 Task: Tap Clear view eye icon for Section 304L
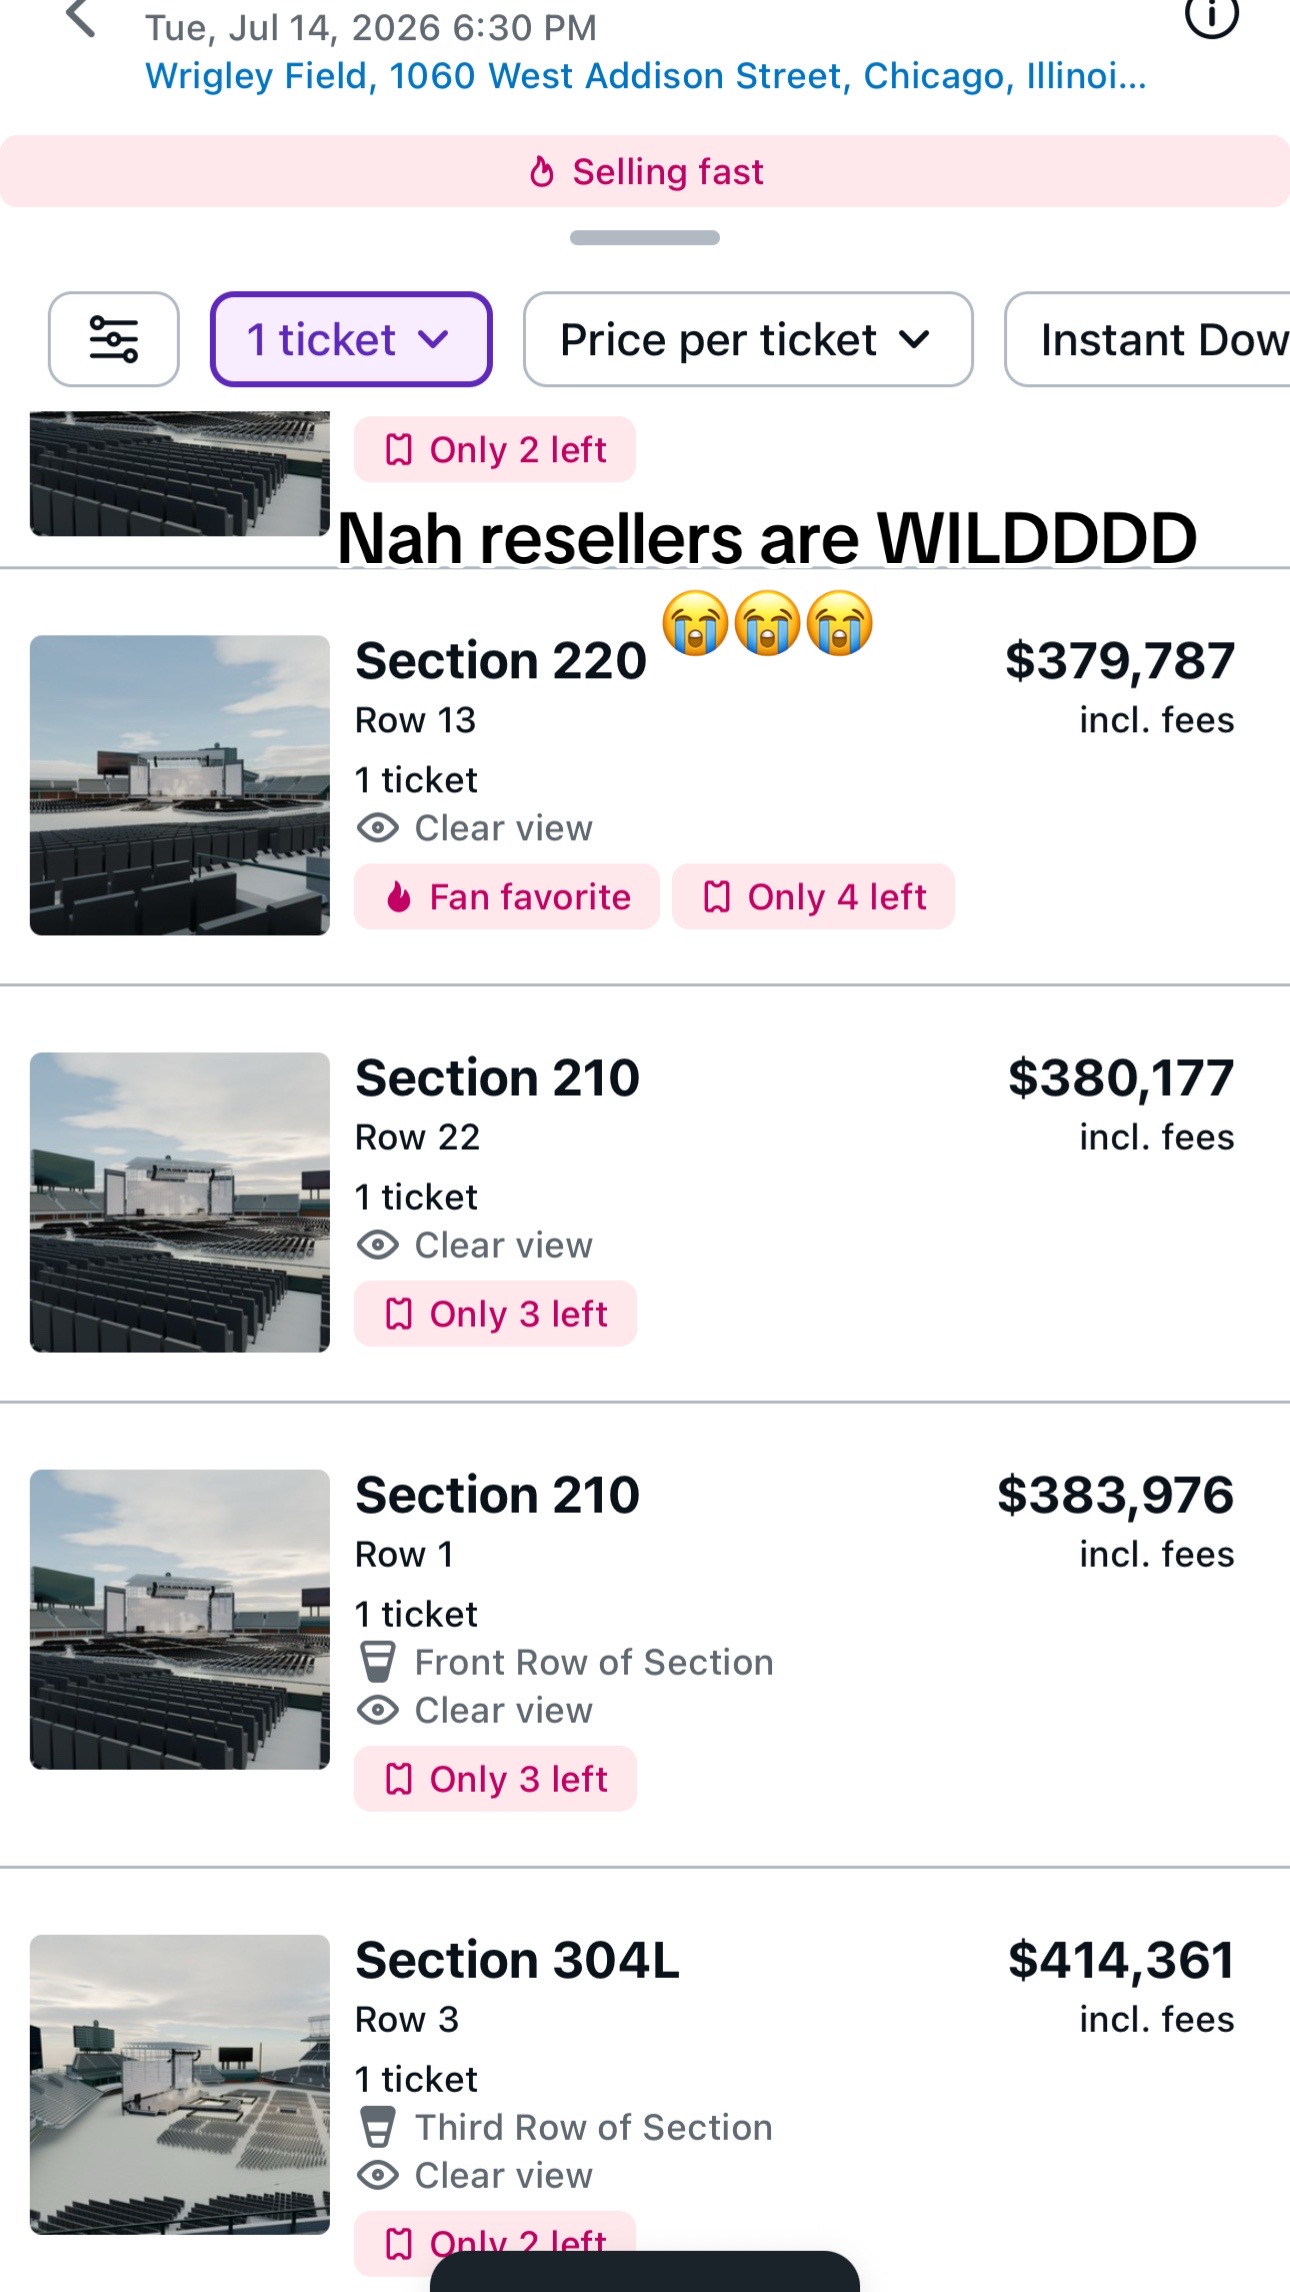tap(378, 2175)
